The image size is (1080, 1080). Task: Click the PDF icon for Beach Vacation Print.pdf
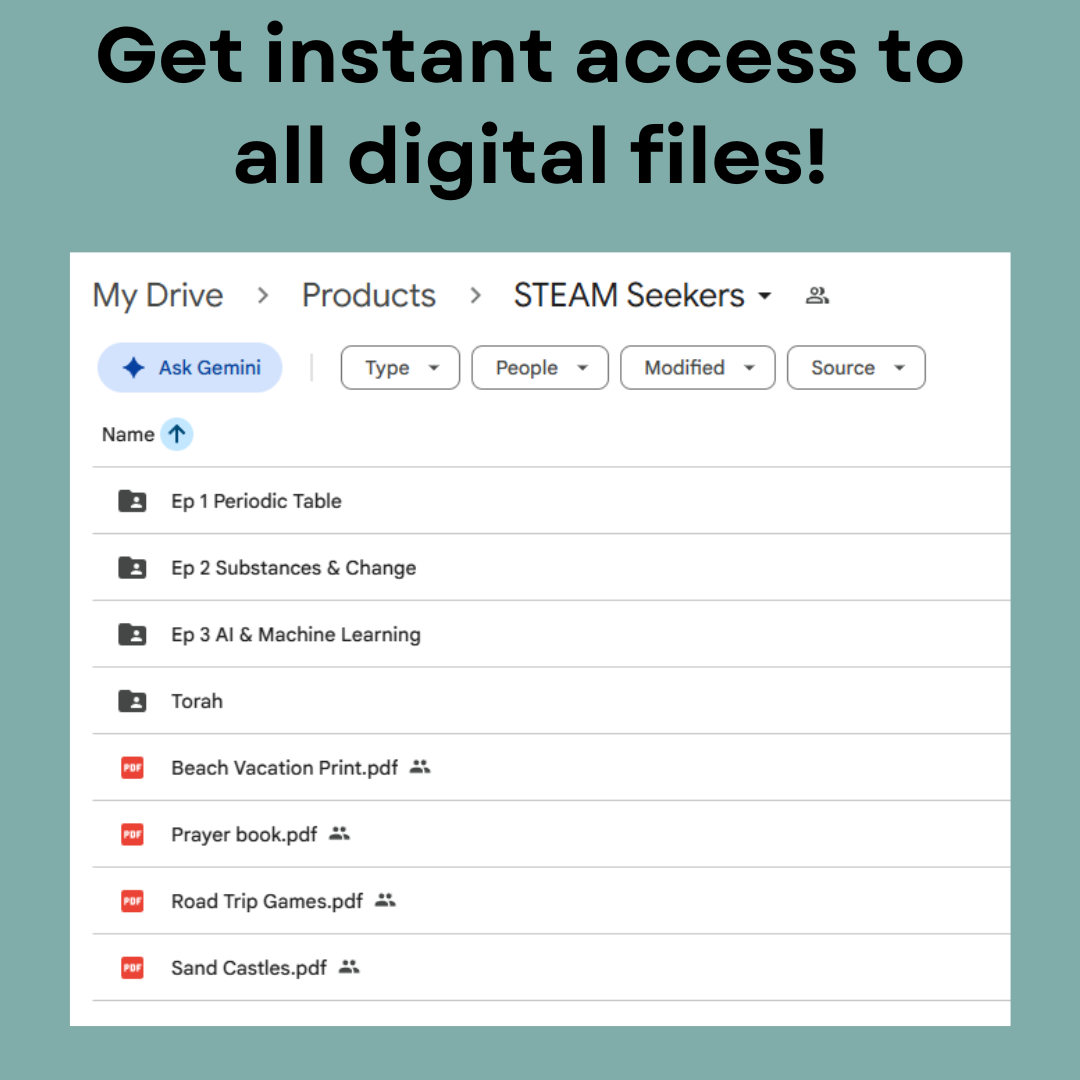(132, 767)
